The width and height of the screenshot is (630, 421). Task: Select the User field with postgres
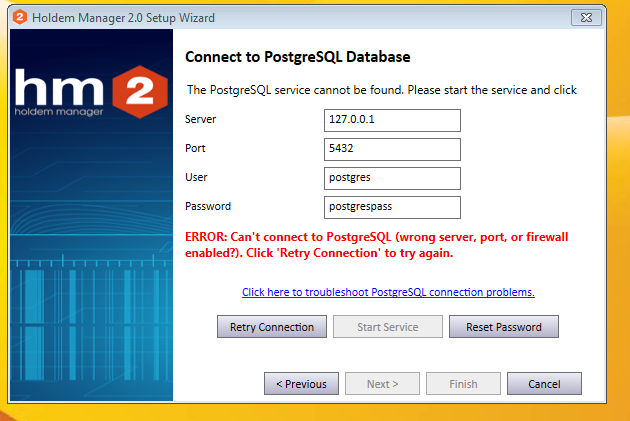click(393, 178)
